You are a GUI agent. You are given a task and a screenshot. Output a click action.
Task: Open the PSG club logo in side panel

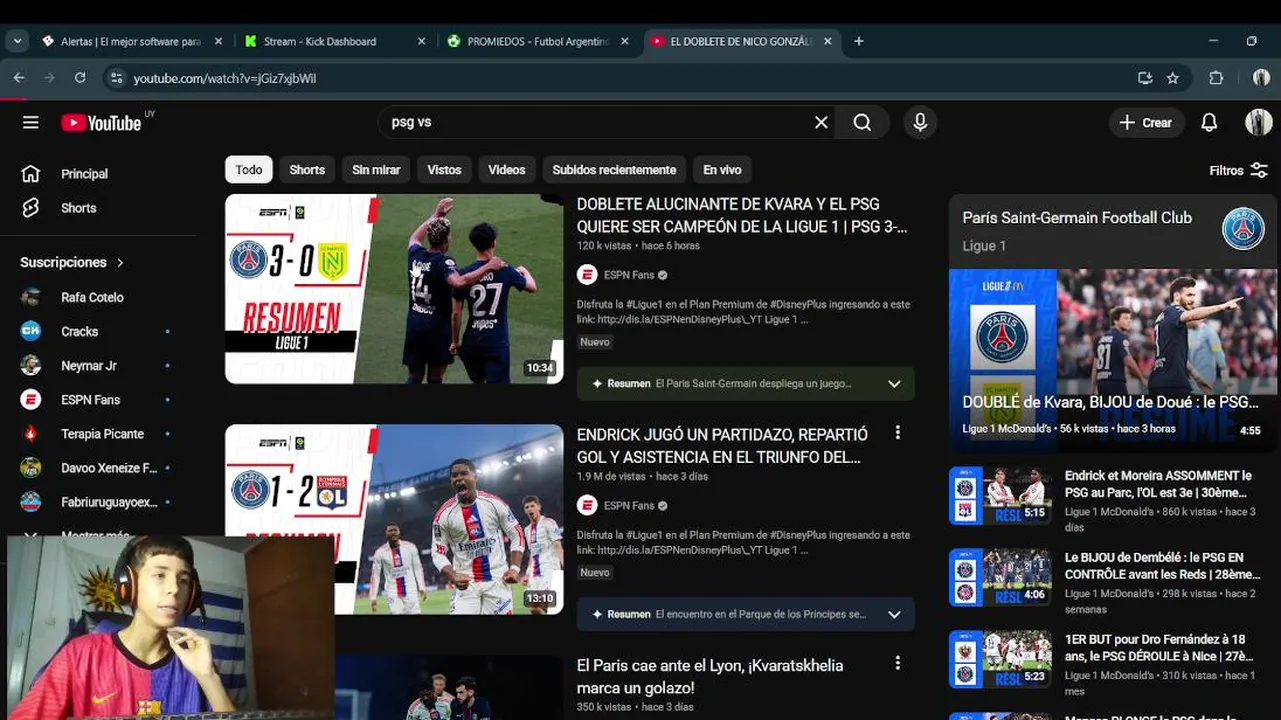click(1243, 229)
